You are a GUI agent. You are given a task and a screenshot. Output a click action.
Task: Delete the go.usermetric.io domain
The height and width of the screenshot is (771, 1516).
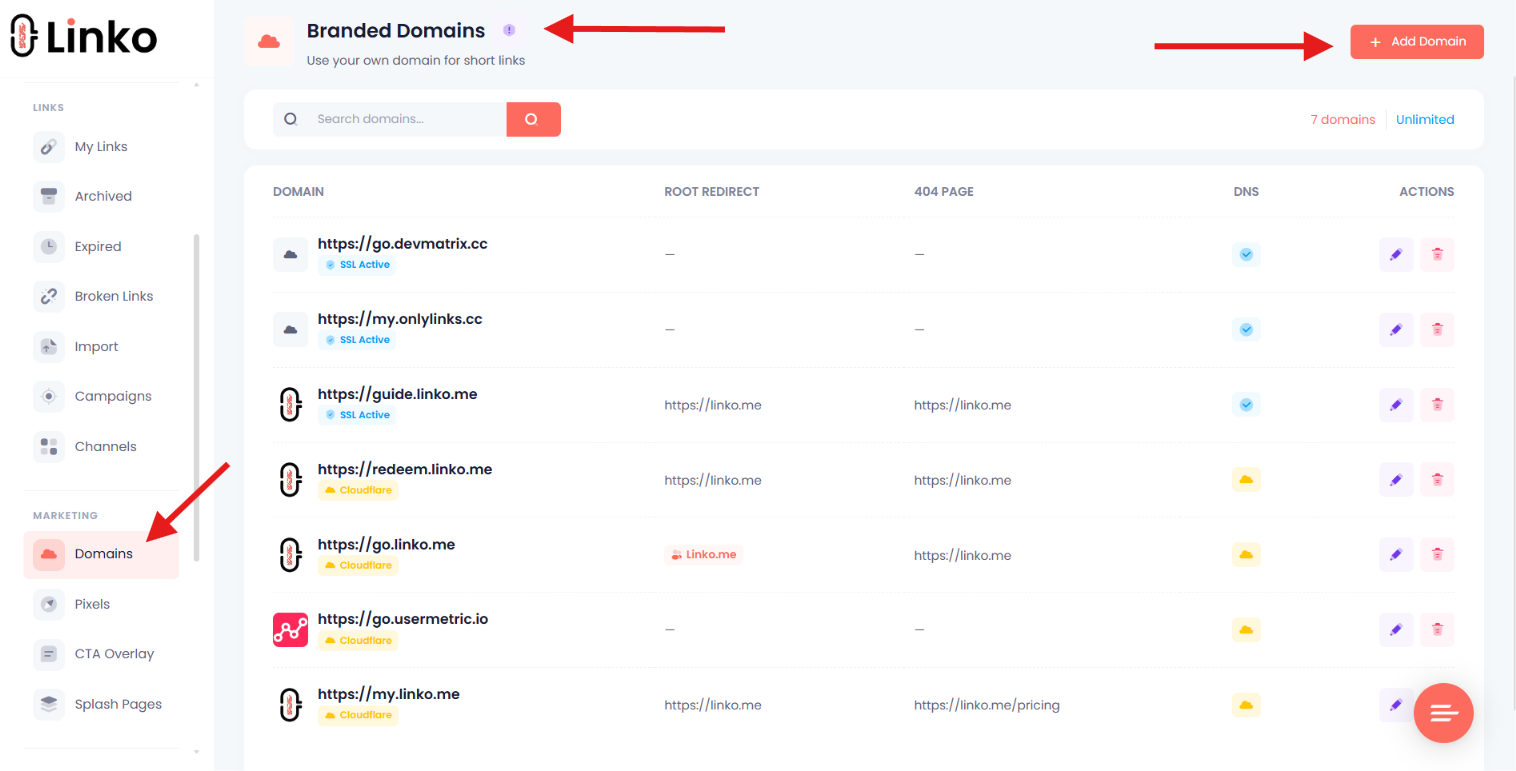[1437, 630]
